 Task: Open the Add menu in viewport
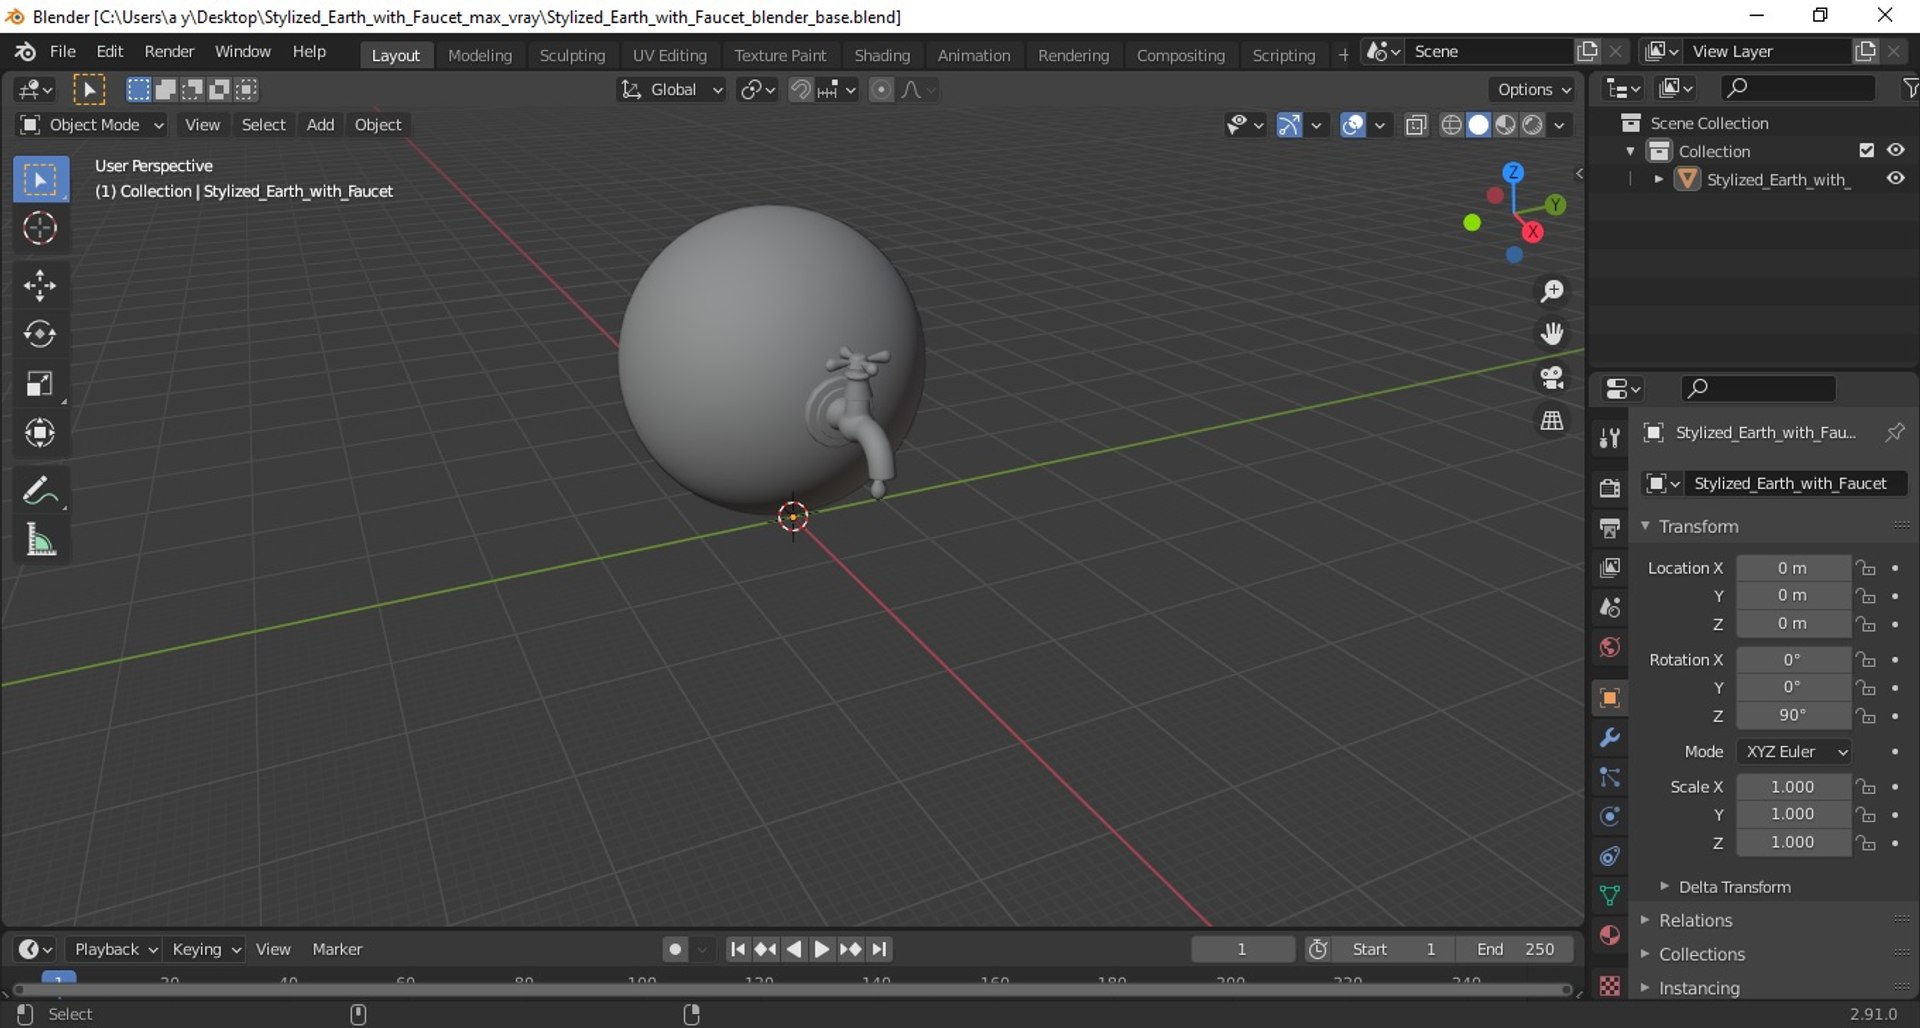click(x=320, y=125)
